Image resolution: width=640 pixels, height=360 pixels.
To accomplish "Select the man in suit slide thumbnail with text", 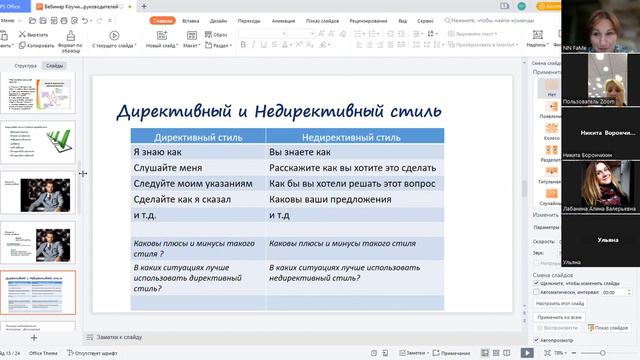I will [x=38, y=242].
